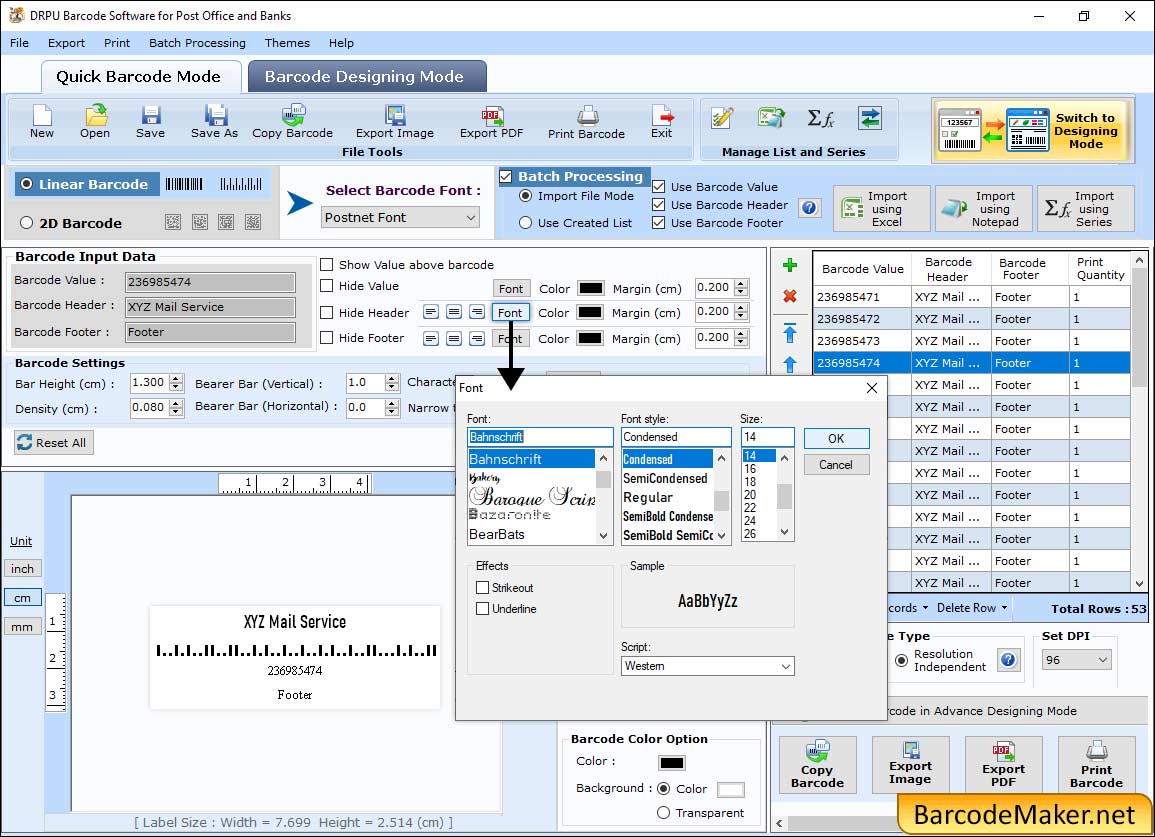Increase Hide Value row margin spinner
The image size is (1155, 837).
742,284
